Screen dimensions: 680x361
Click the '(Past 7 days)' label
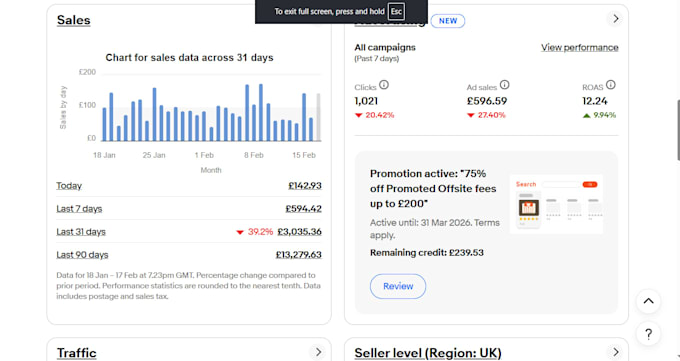point(376,59)
